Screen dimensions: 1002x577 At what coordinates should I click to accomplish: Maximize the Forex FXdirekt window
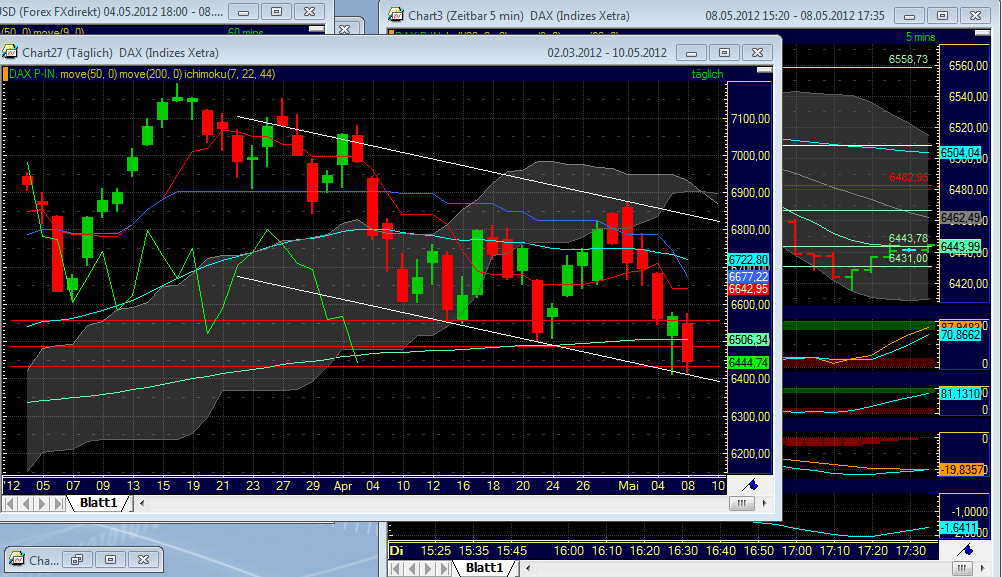[276, 12]
